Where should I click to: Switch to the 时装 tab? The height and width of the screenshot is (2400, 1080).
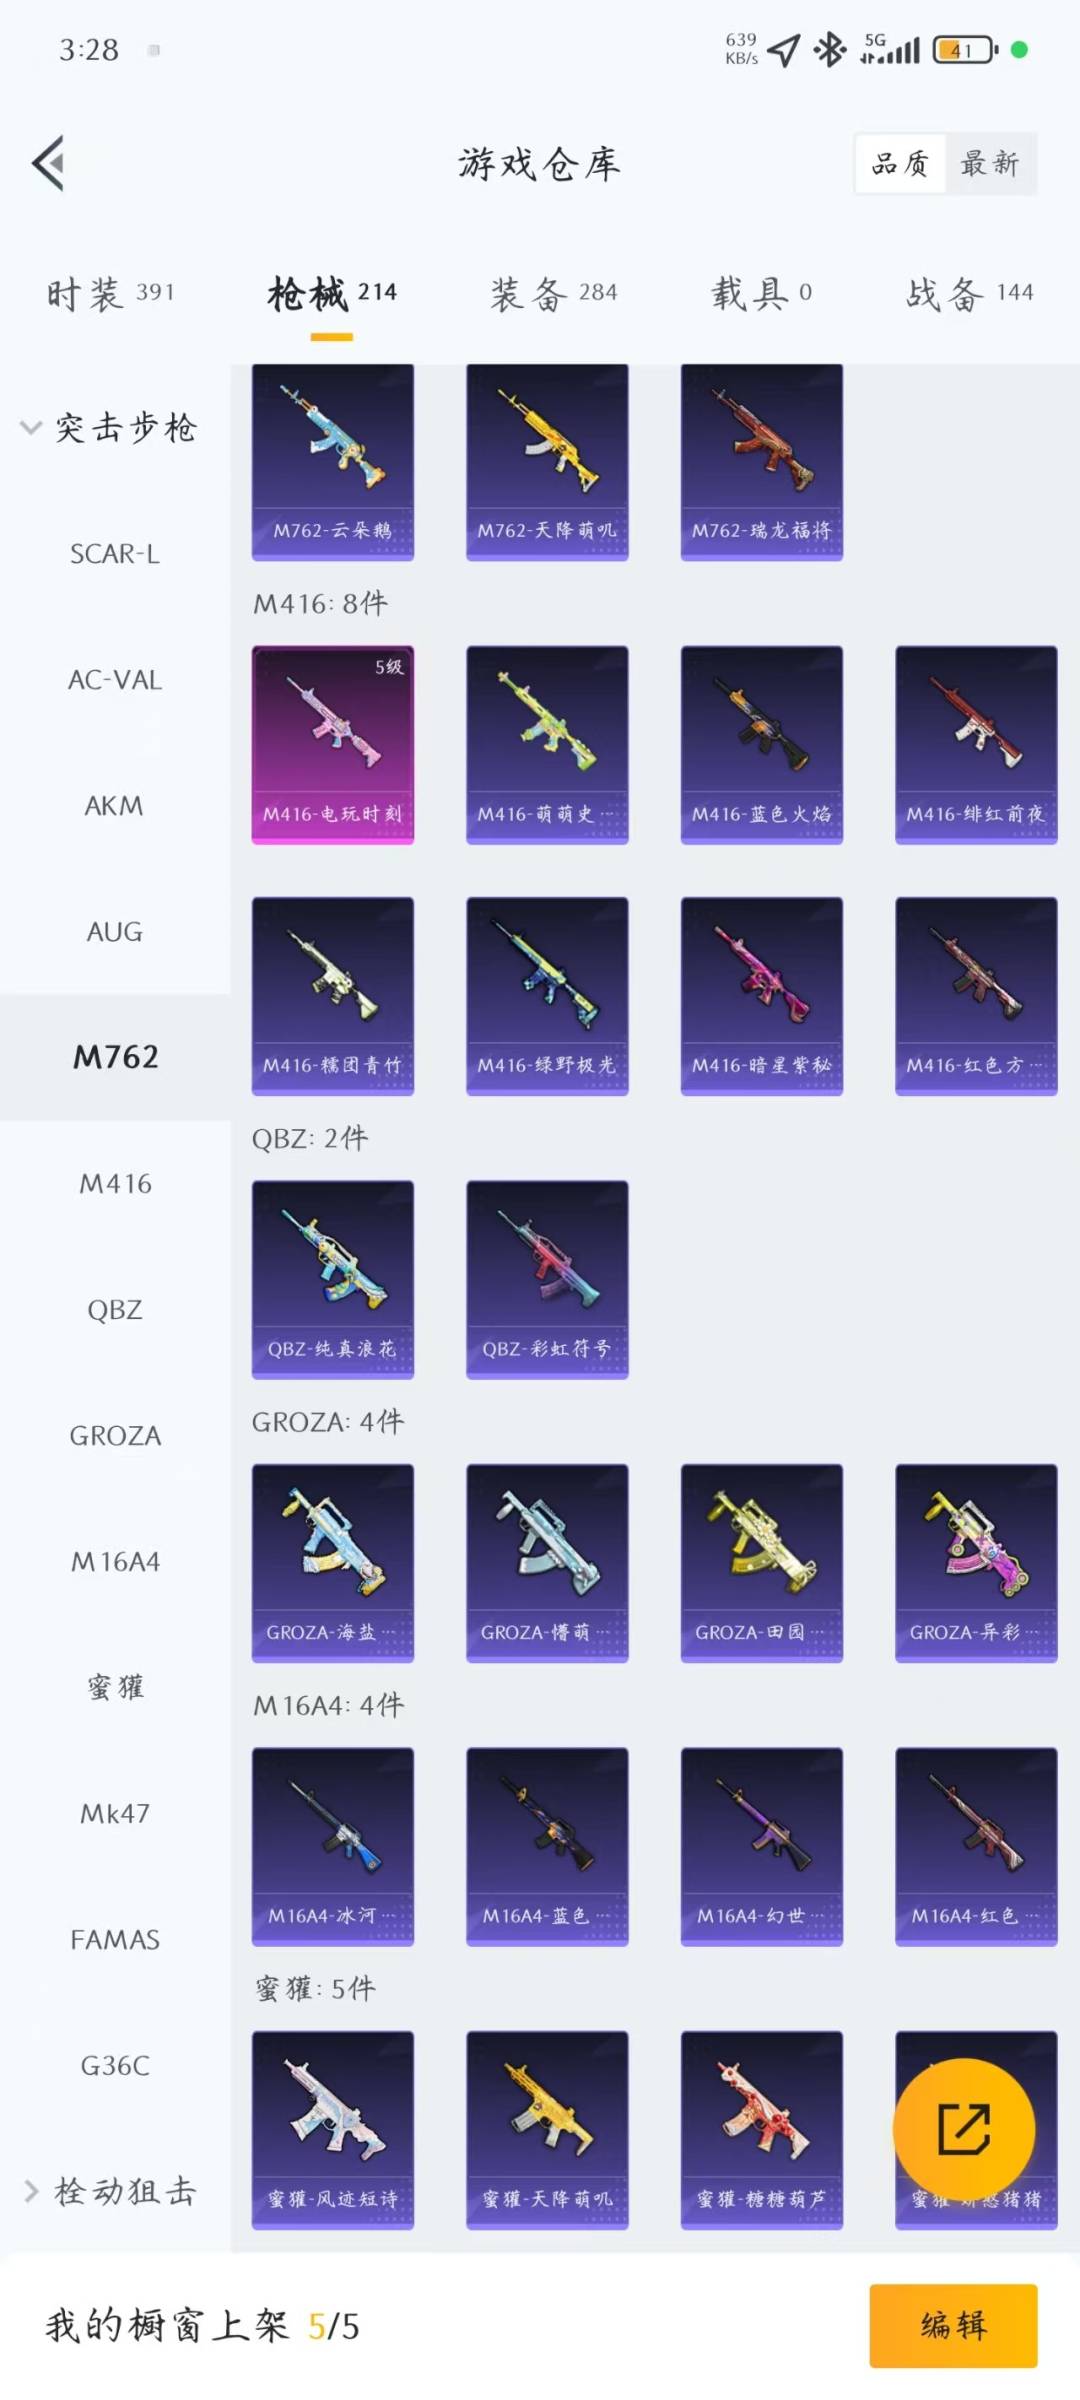pyautogui.click(x=111, y=293)
